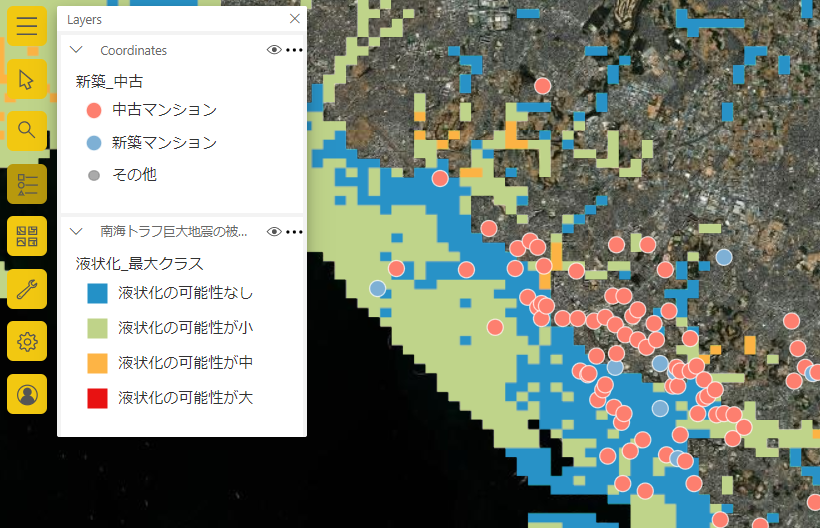Open more options for Coordinates layer
Screen dimensions: 820x528
294,50
